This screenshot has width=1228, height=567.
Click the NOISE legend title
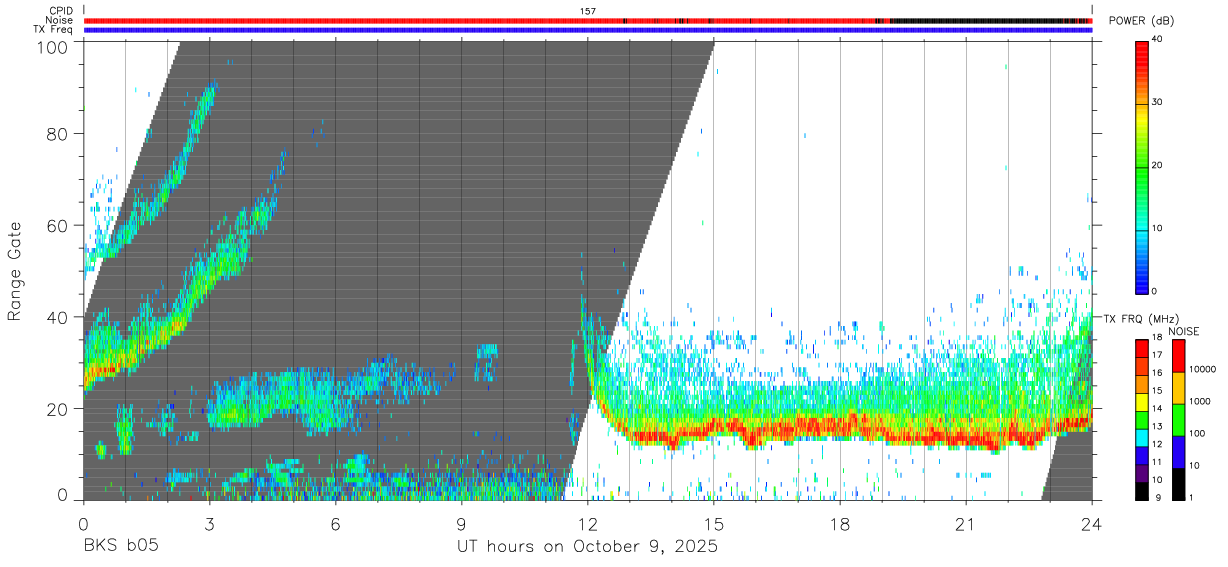pos(1184,331)
